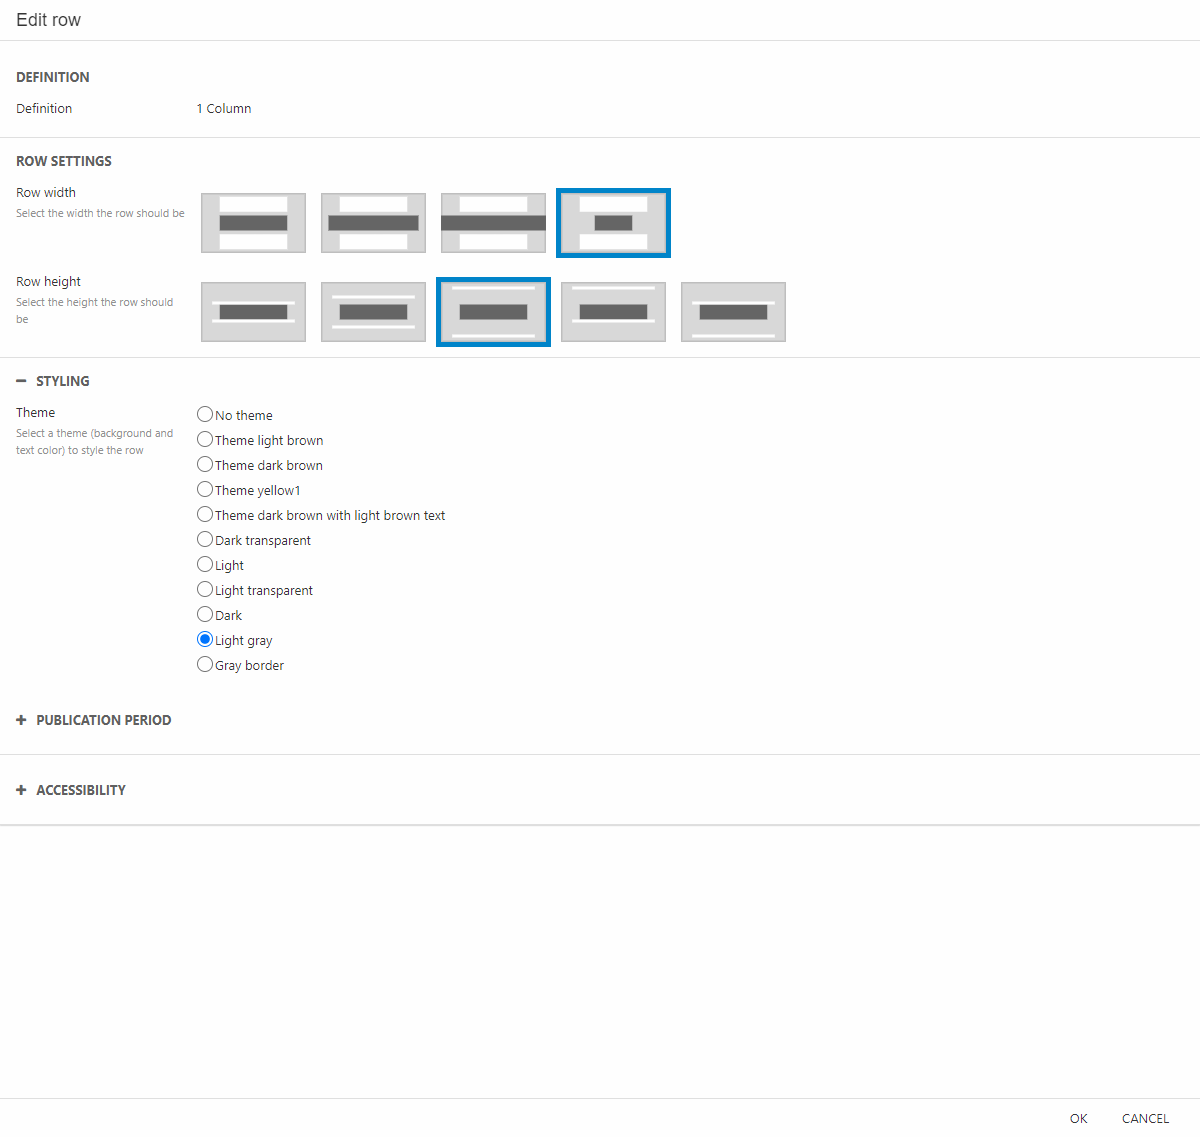Image resolution: width=1200 pixels, height=1137 pixels.
Task: Pick the Theme yellow1 radio button
Action: 205,489
